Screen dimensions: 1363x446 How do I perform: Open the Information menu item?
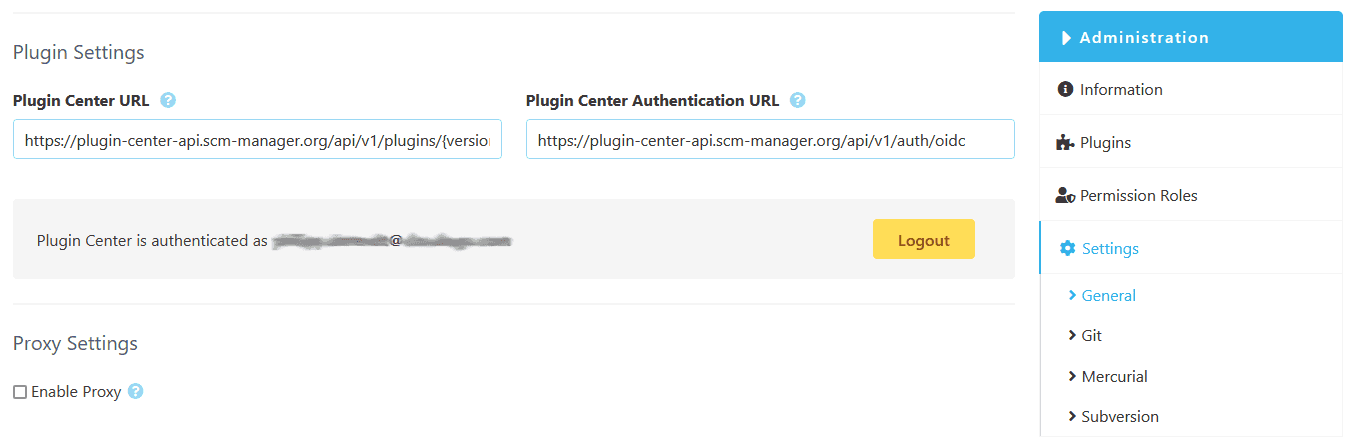(1121, 89)
